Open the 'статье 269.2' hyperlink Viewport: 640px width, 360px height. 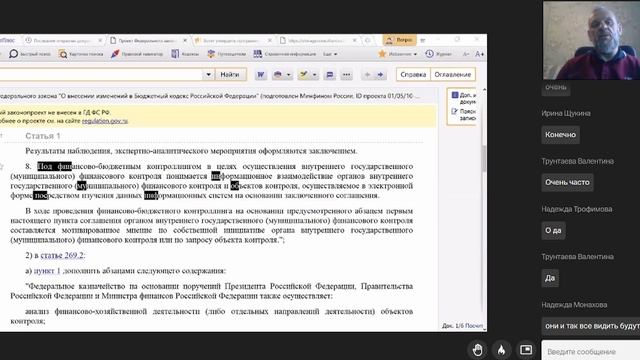coord(62,256)
